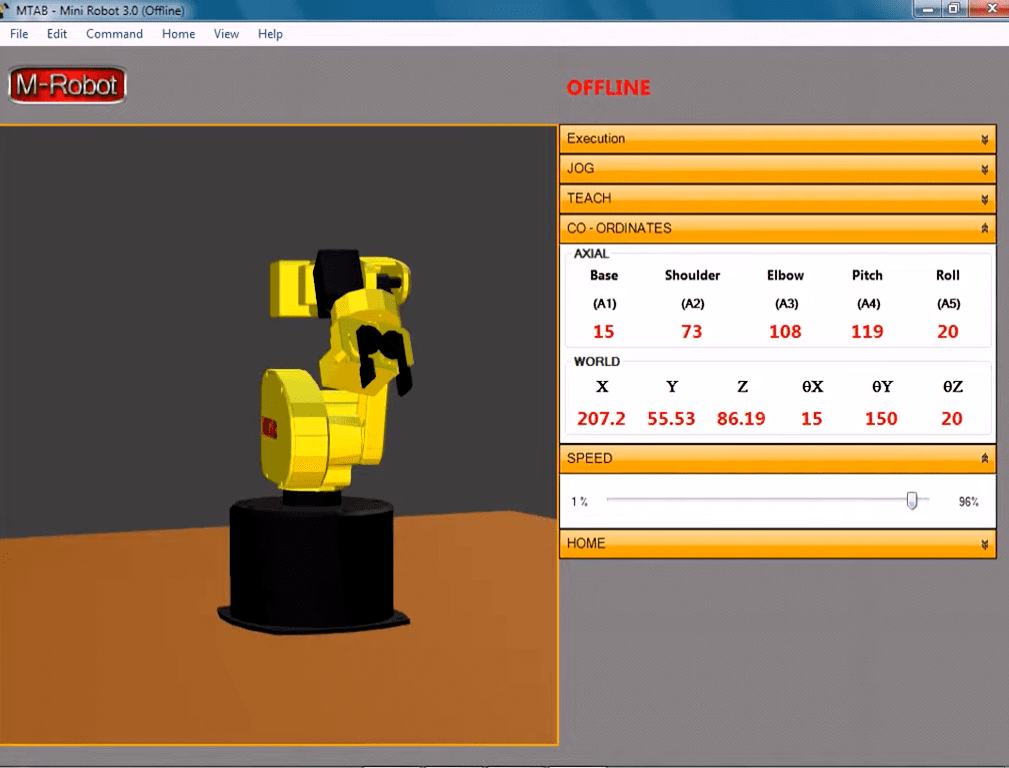Screen dimensions: 1009x768
Task: Click the Roll A5 value 20
Action: (948, 332)
